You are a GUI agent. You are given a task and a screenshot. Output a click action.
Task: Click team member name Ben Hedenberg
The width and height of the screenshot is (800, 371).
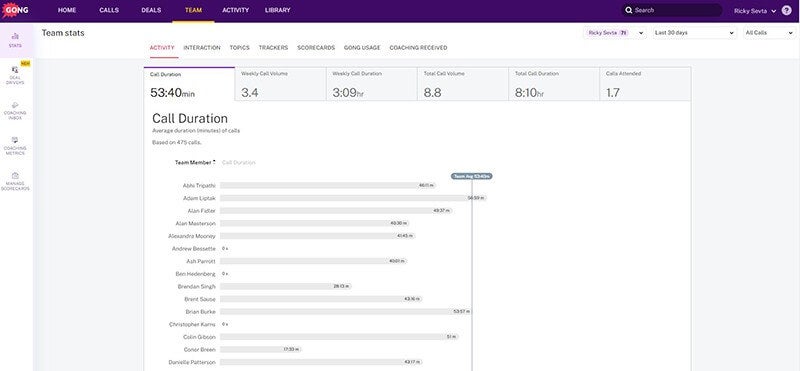pos(195,274)
